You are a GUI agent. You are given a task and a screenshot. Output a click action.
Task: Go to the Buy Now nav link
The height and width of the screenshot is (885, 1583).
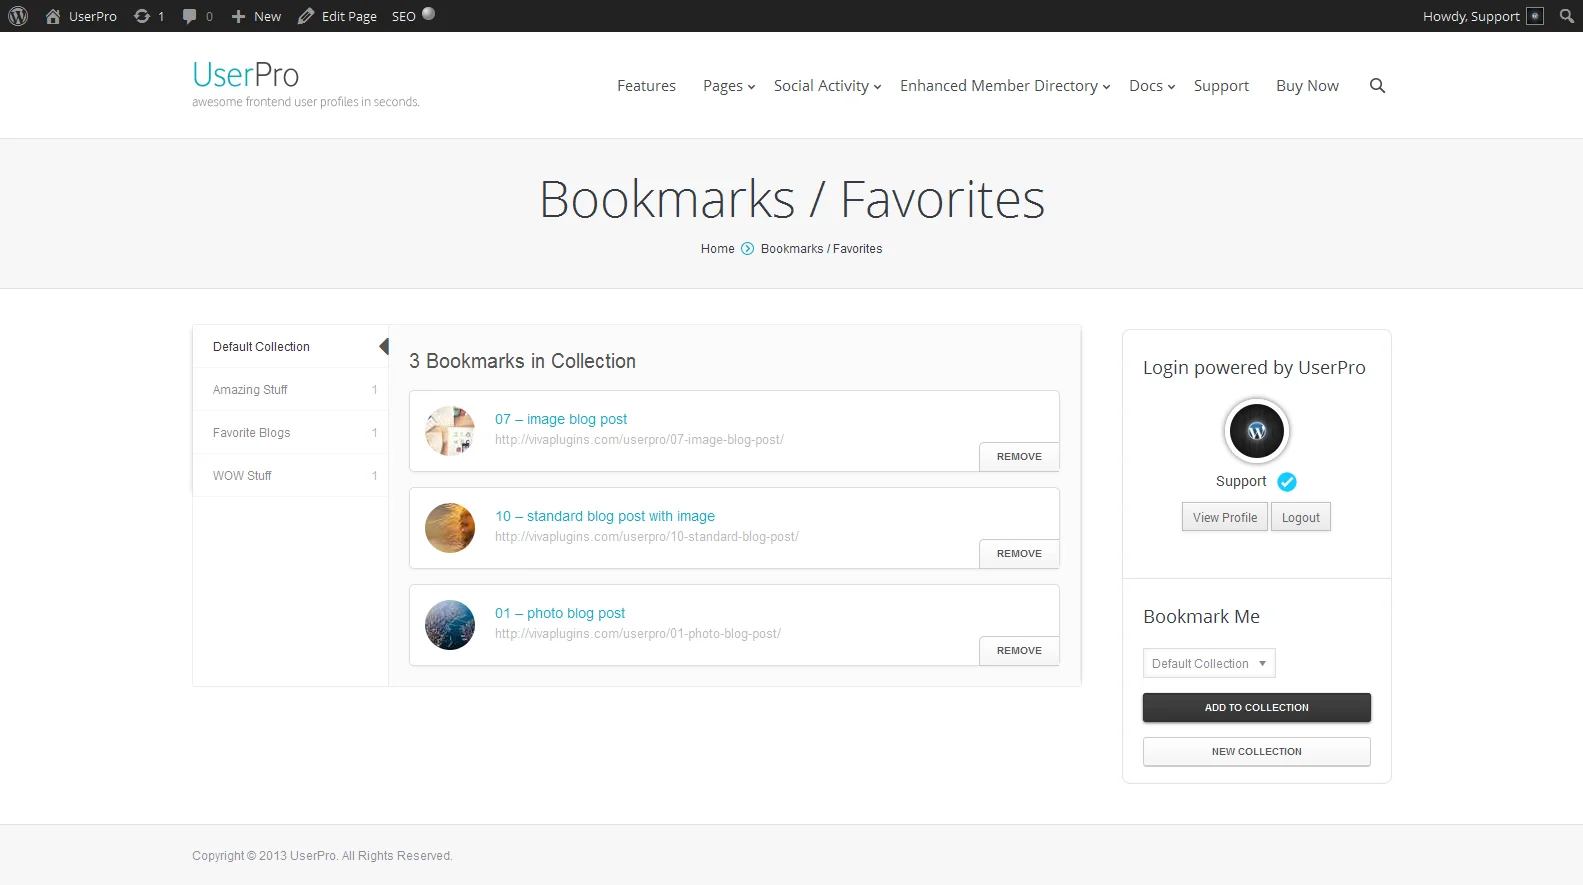tap(1307, 86)
